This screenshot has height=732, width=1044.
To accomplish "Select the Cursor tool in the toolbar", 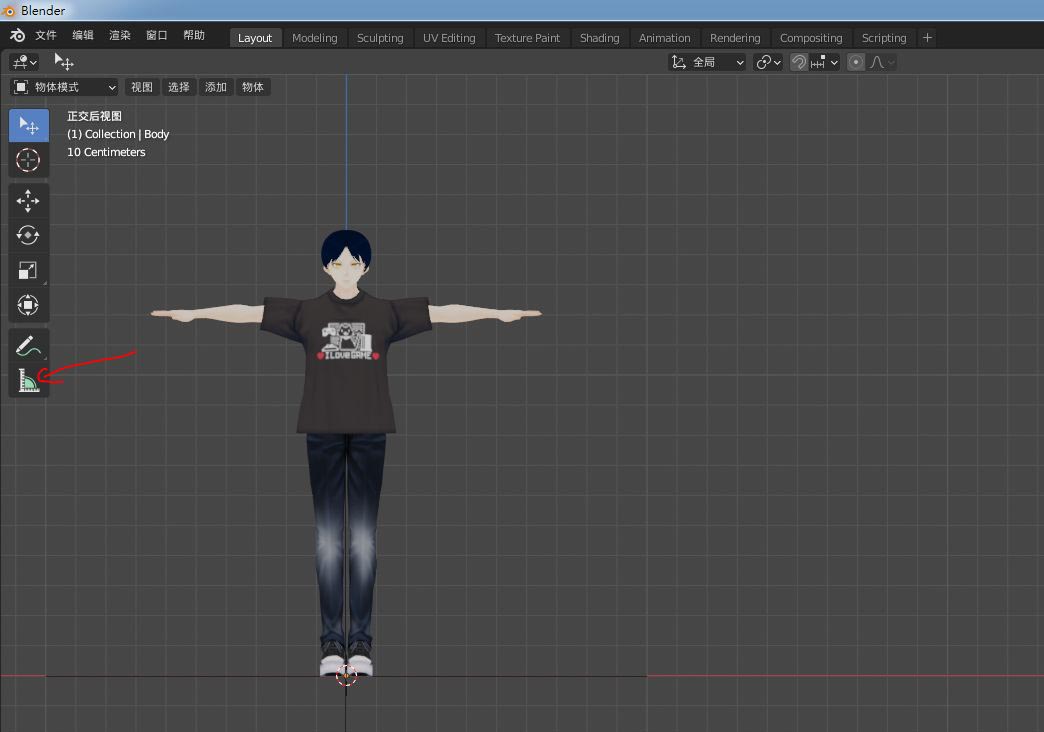I will 28,160.
